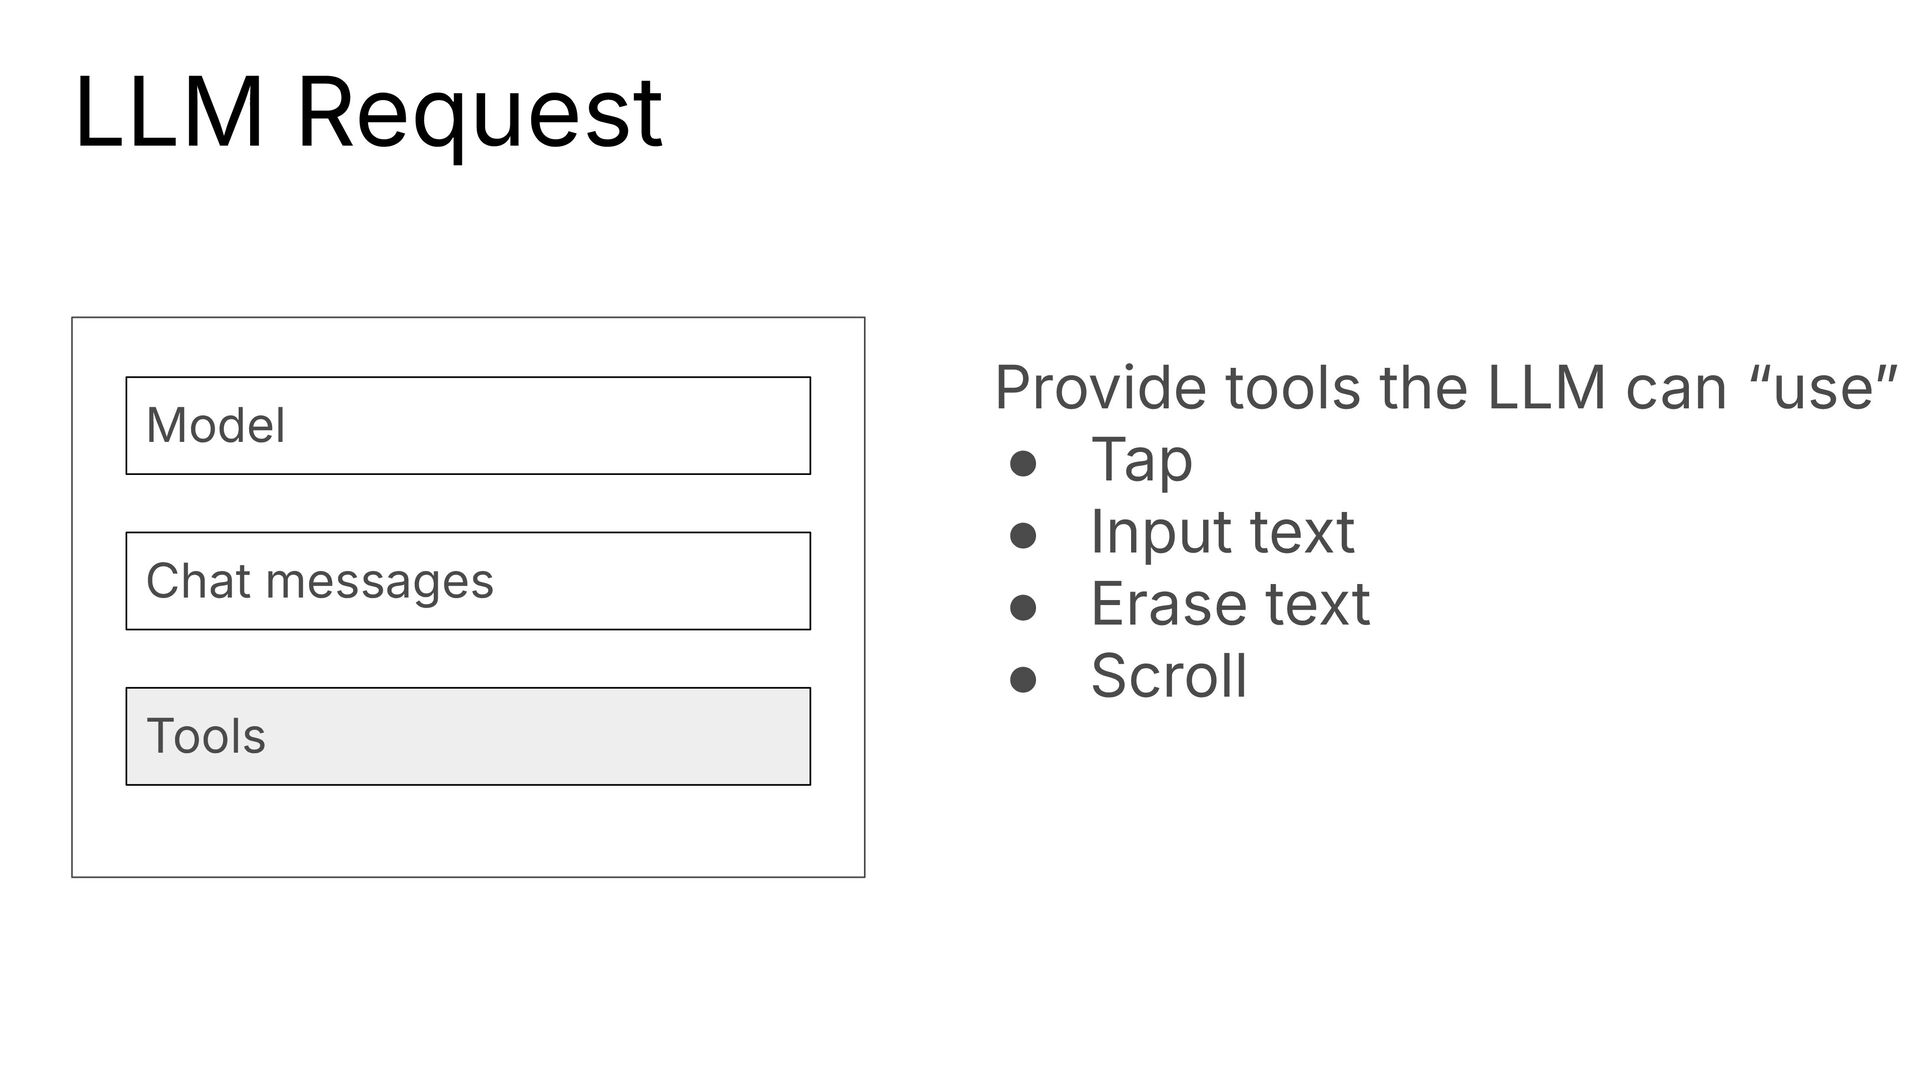1920x1081 pixels.
Task: Click the Erase text bullet item
Action: [1230, 604]
